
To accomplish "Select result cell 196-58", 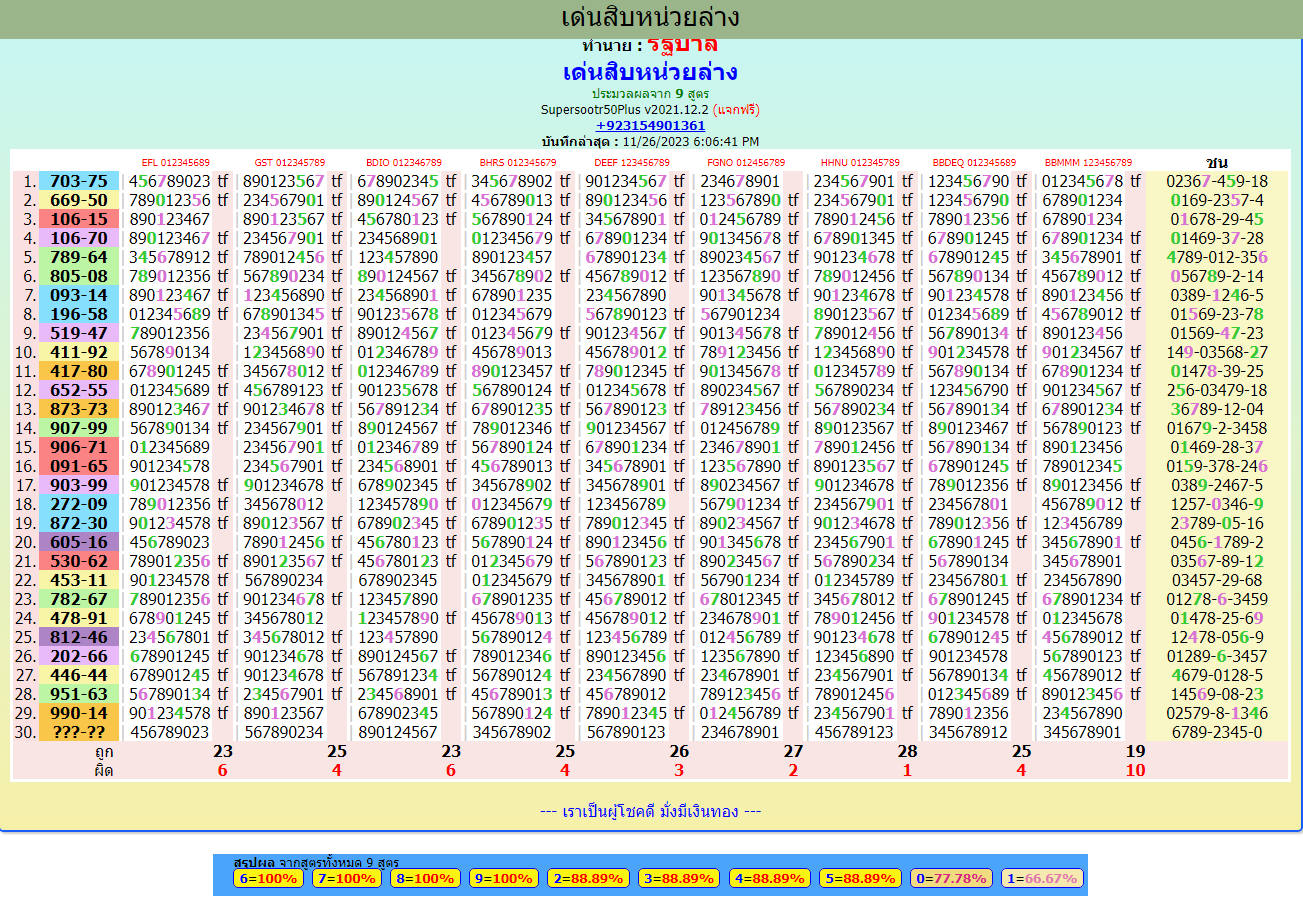I will click(79, 314).
